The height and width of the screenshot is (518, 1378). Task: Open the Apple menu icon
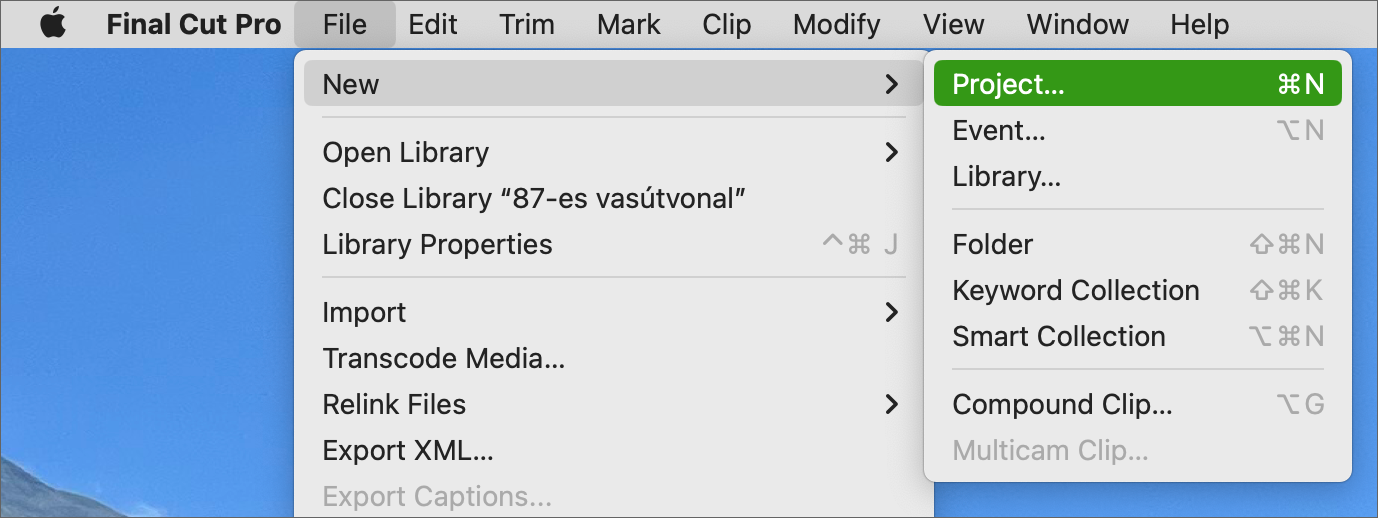click(53, 24)
